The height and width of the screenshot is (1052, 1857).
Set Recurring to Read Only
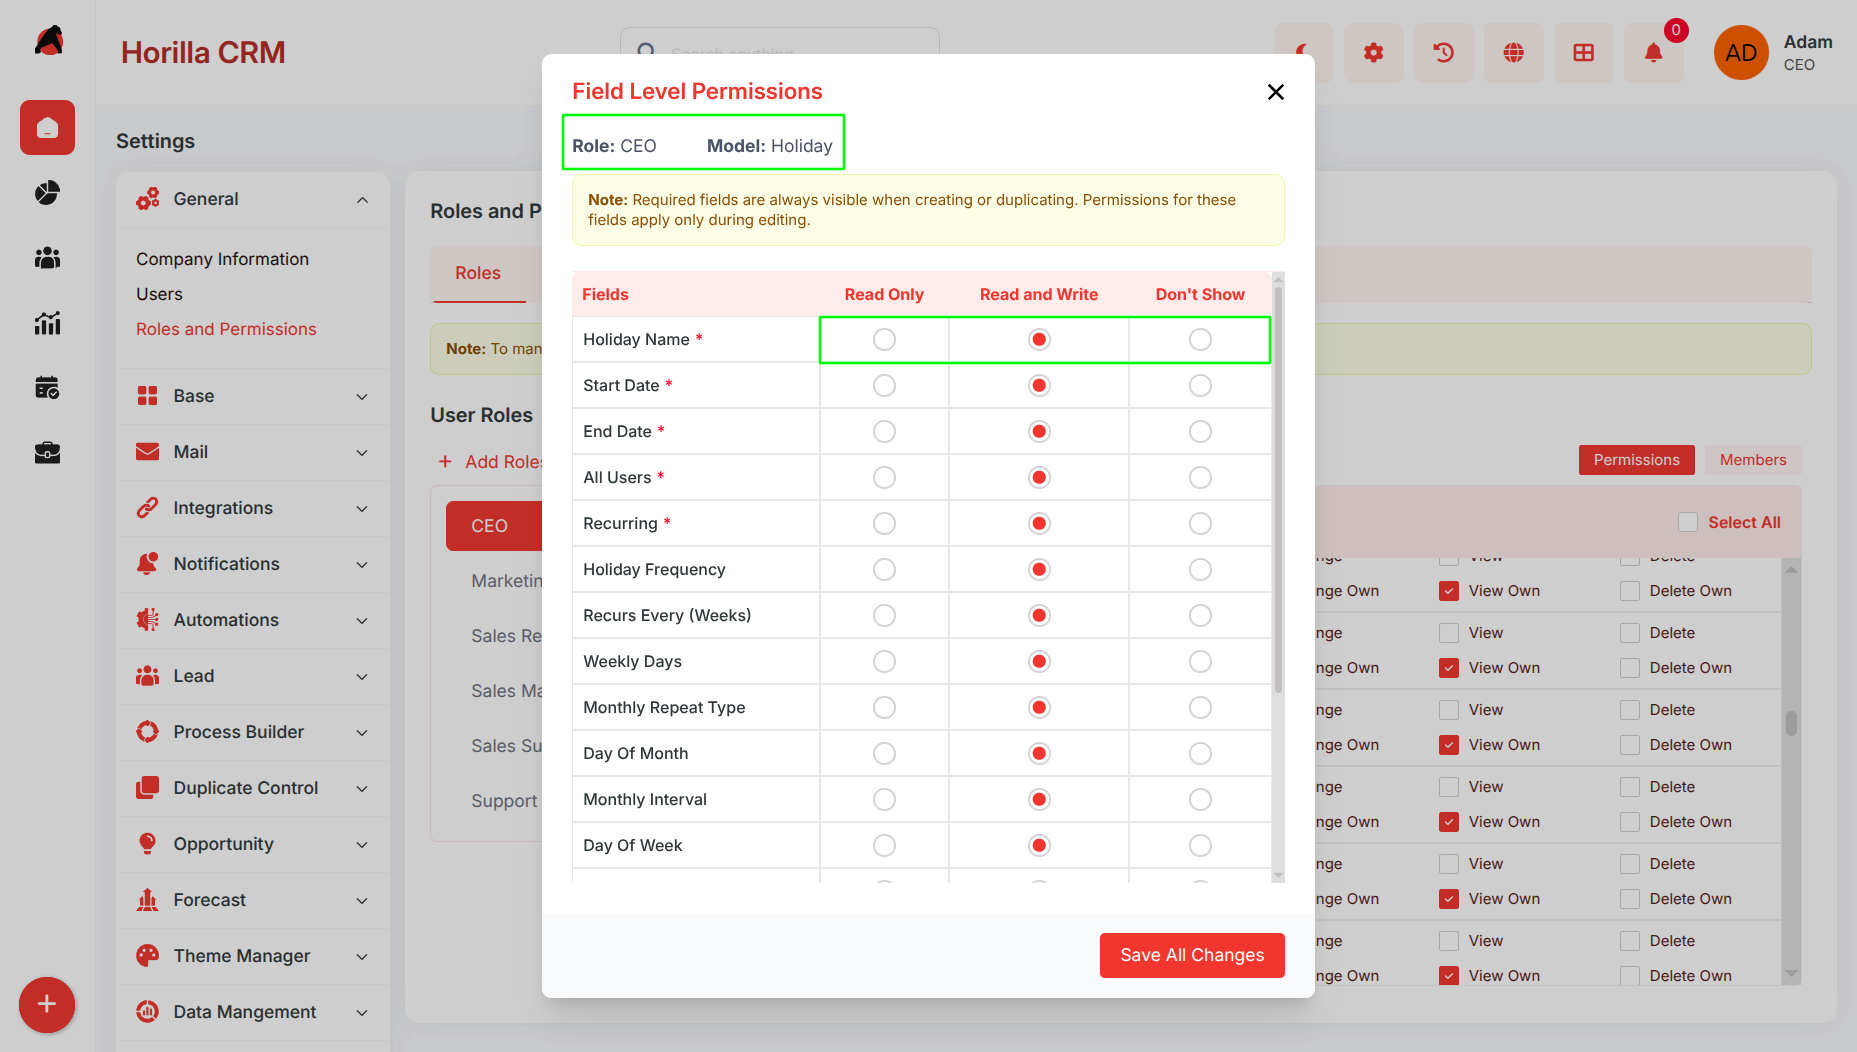[x=884, y=524]
